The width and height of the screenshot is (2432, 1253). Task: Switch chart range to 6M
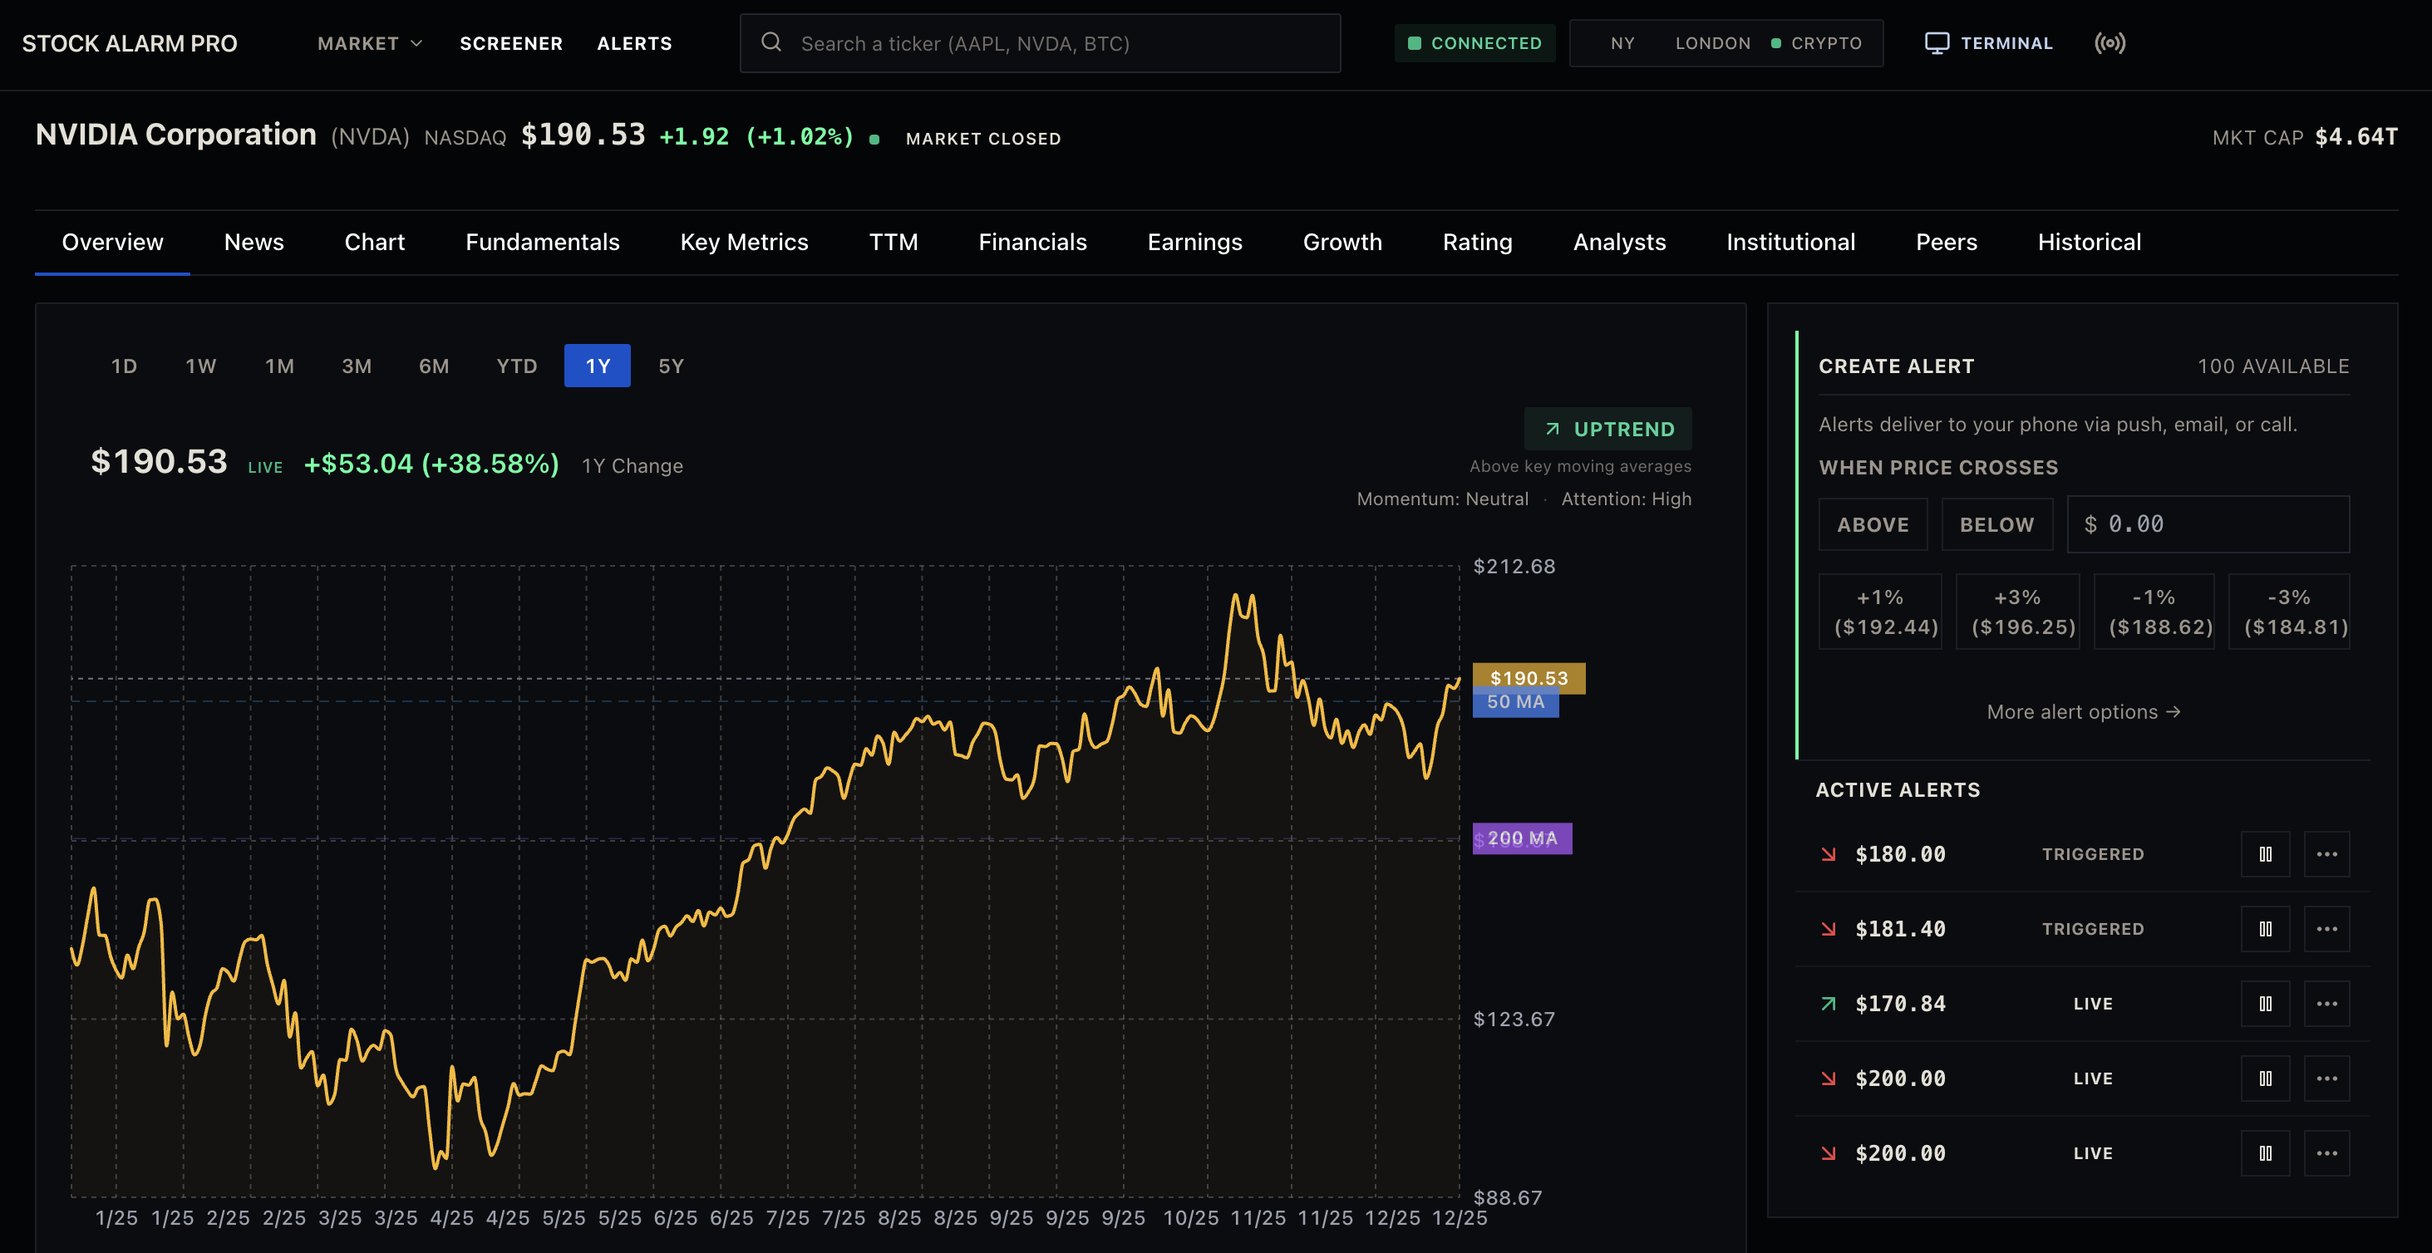[434, 366]
